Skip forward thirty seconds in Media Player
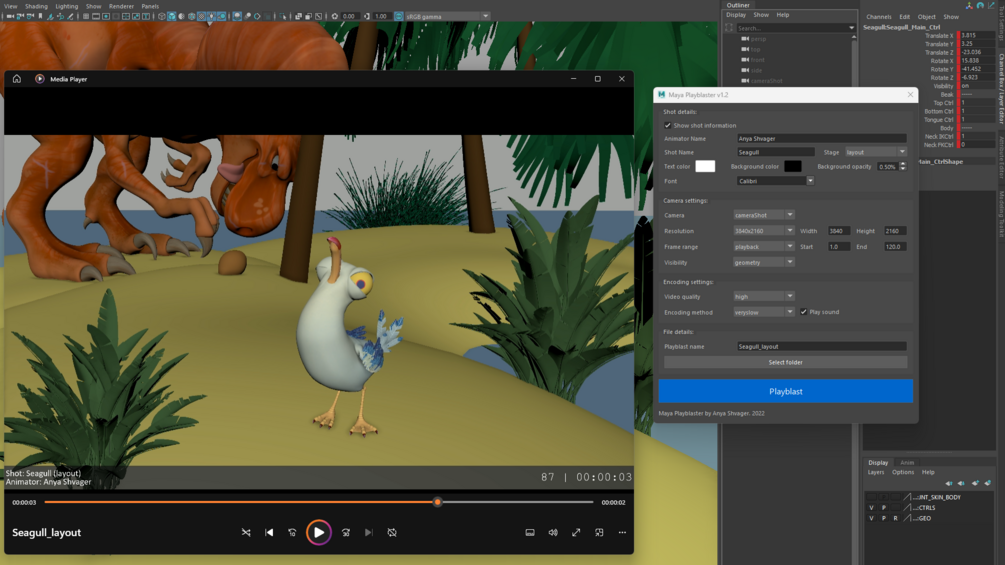 (x=346, y=532)
